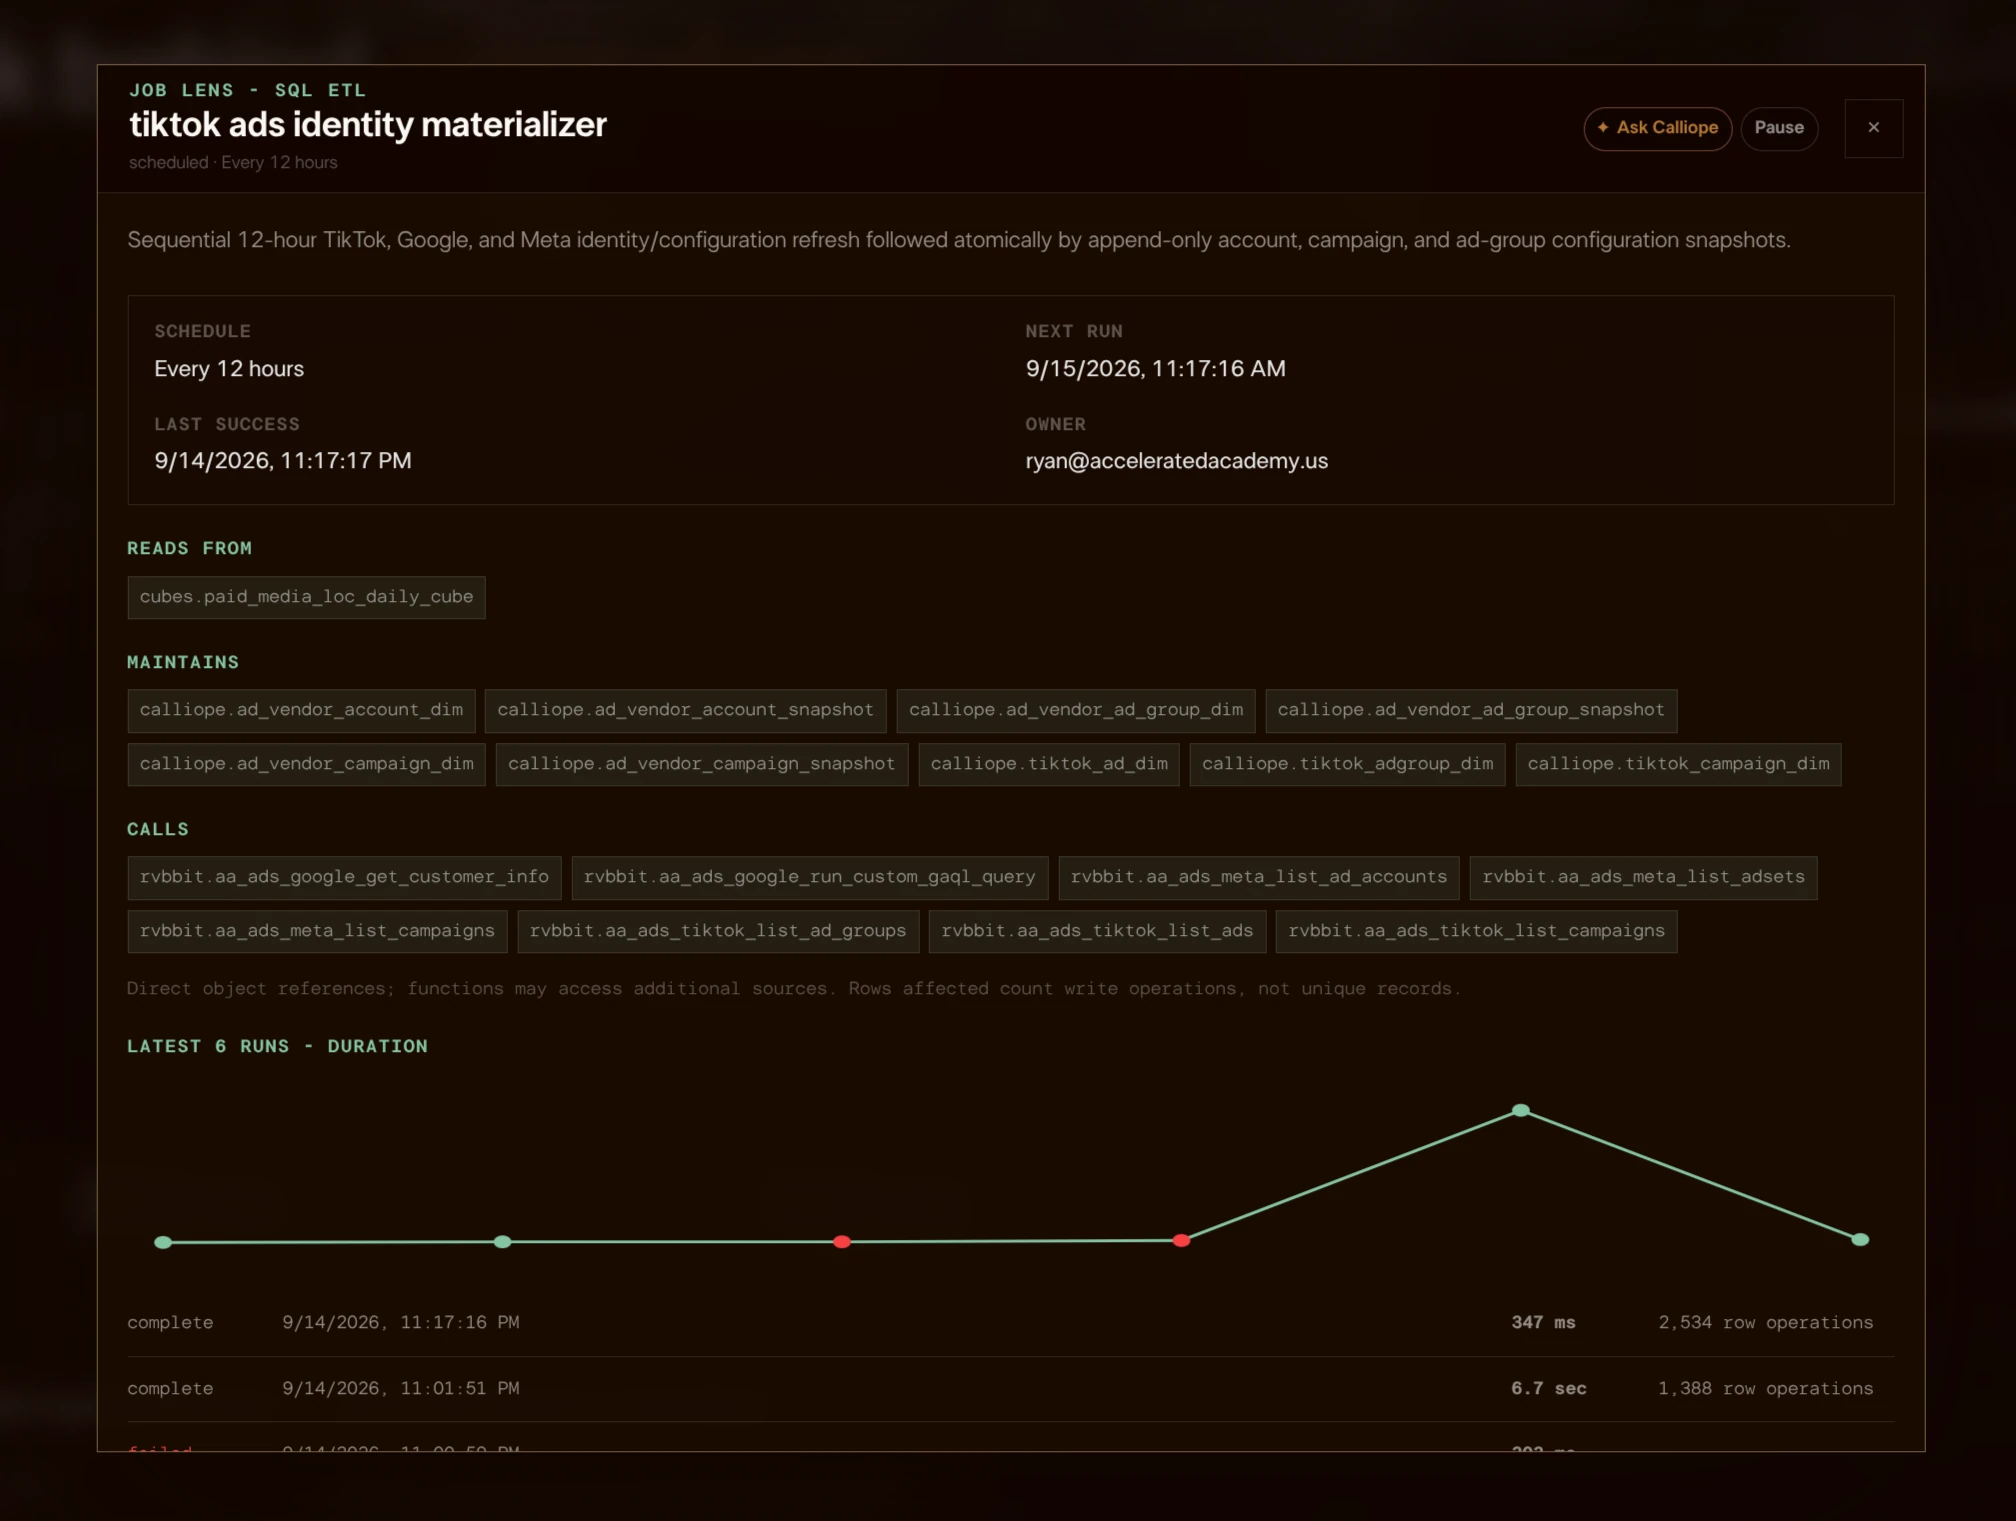
Task: Click last success value 9/14/2026, 11:17:17 PM
Action: click(x=283, y=461)
